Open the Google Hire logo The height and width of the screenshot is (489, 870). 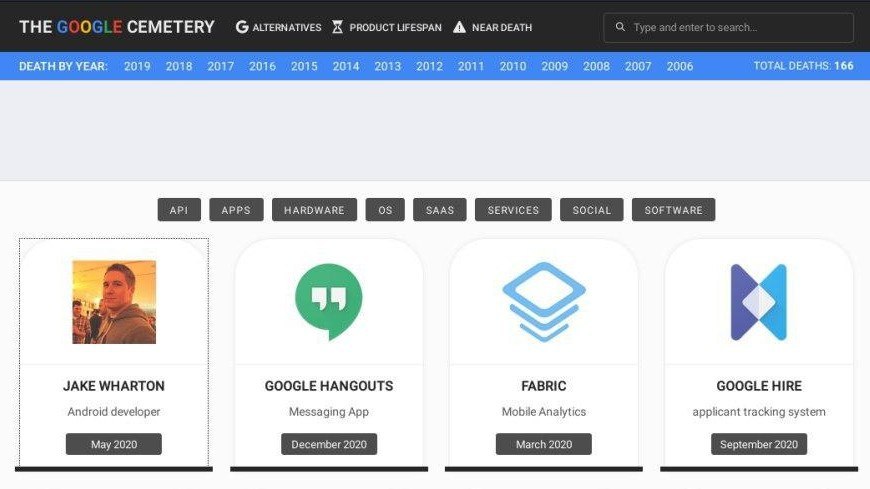click(758, 302)
